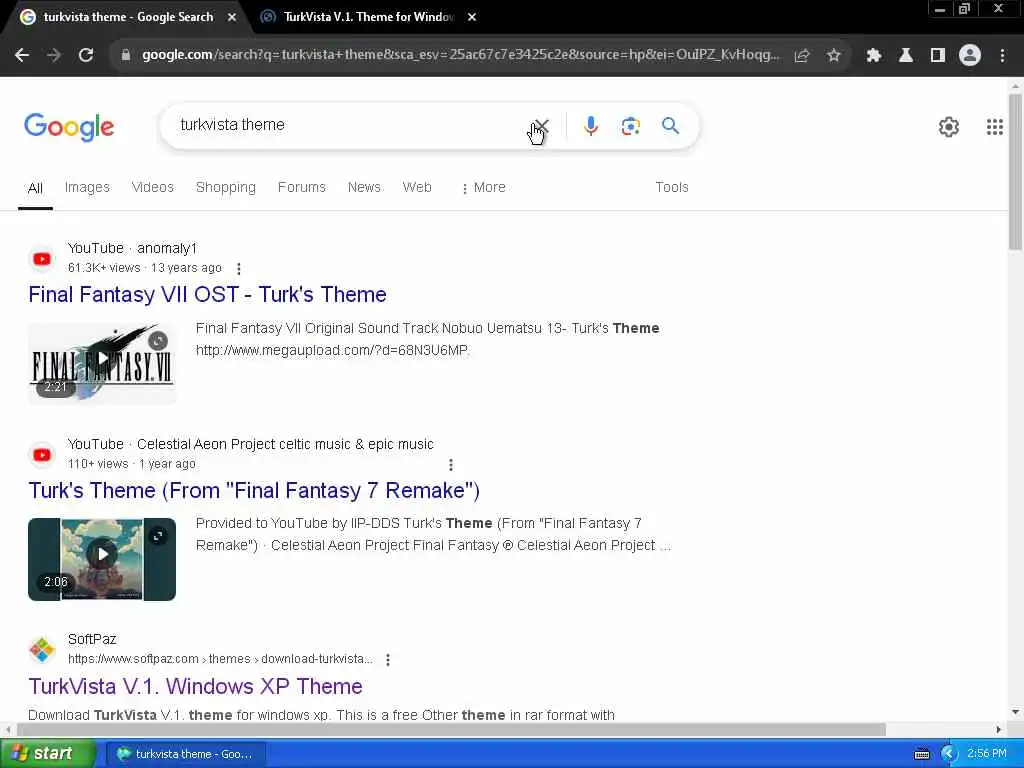Click the horizontal scrollbar thumb
The width and height of the screenshot is (1024, 768).
[x=451, y=729]
